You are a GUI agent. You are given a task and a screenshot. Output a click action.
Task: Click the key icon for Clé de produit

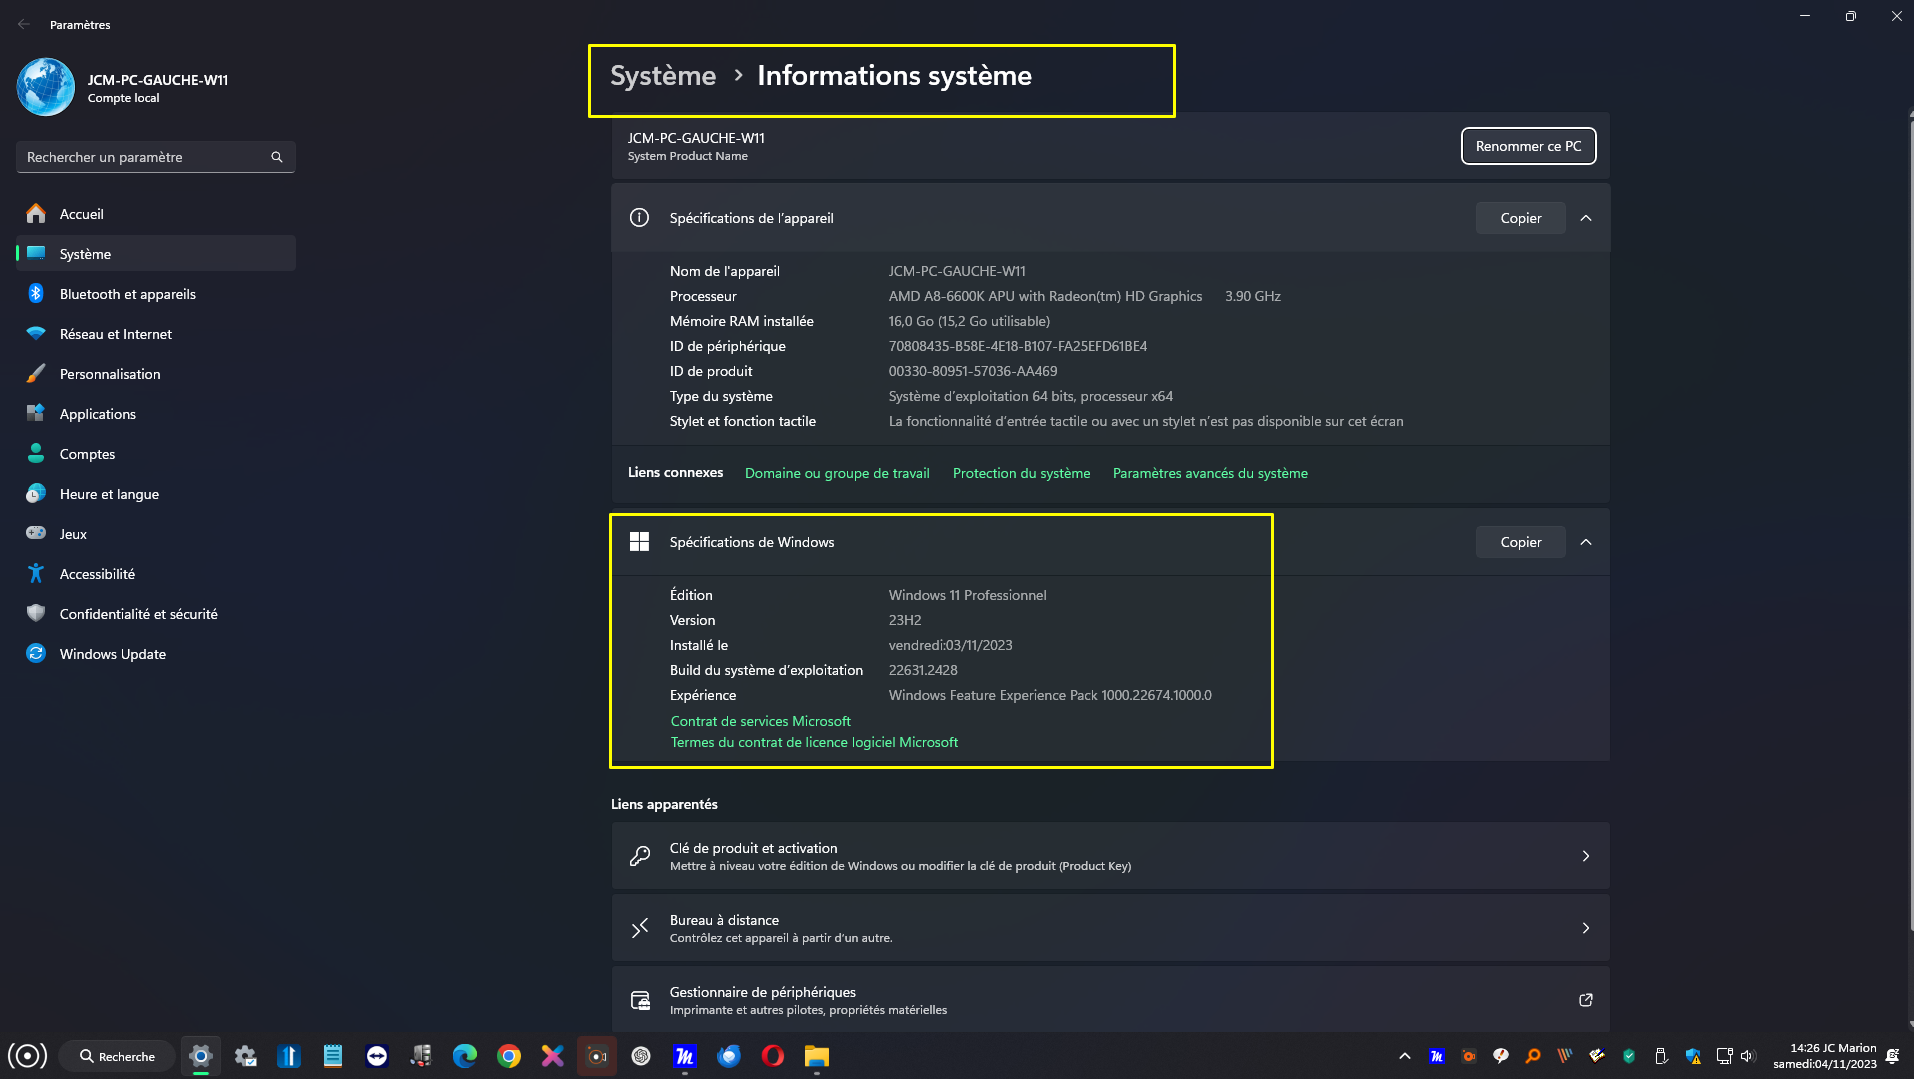coord(640,856)
